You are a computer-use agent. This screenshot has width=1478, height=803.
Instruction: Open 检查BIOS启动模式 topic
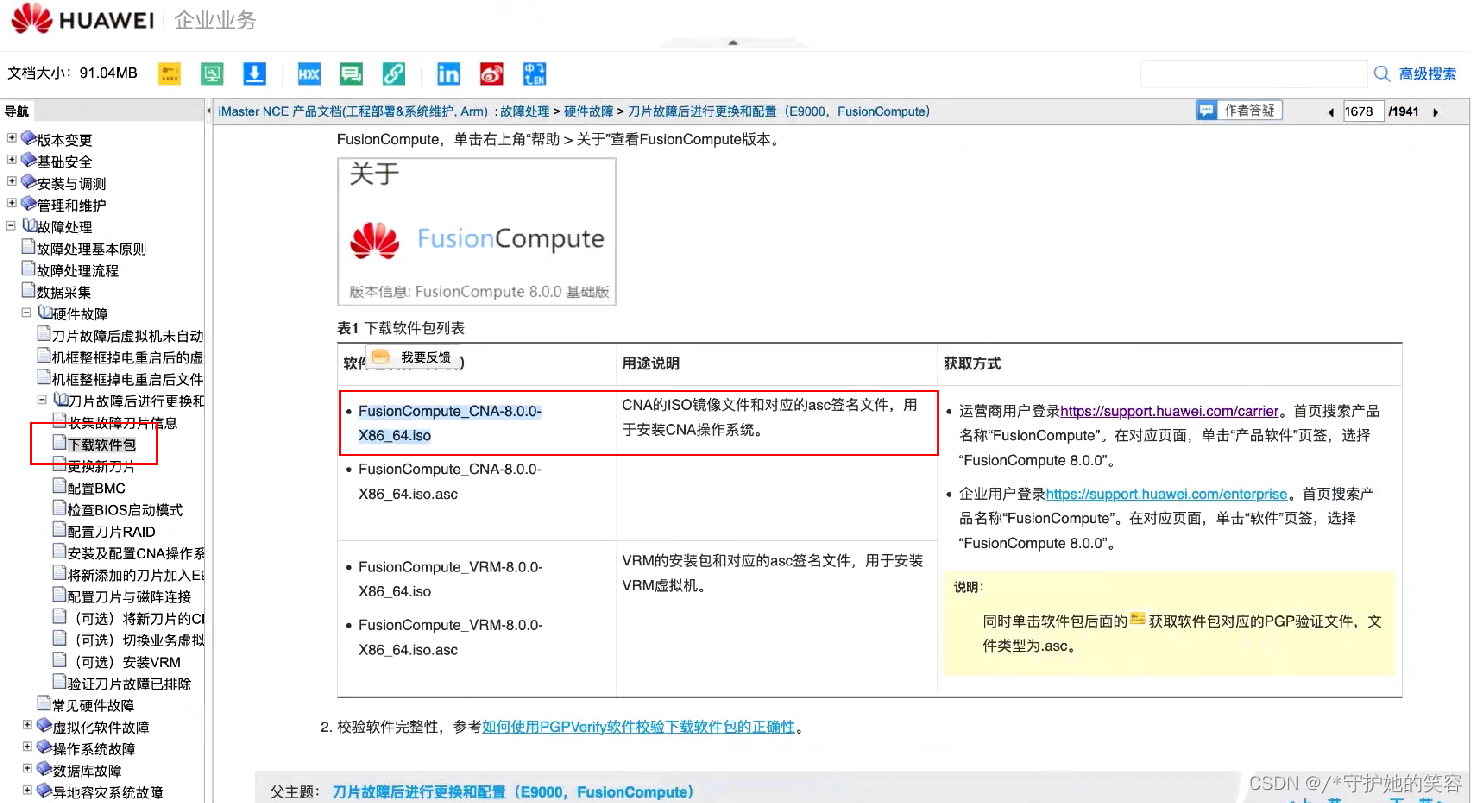pyautogui.click(x=125, y=510)
